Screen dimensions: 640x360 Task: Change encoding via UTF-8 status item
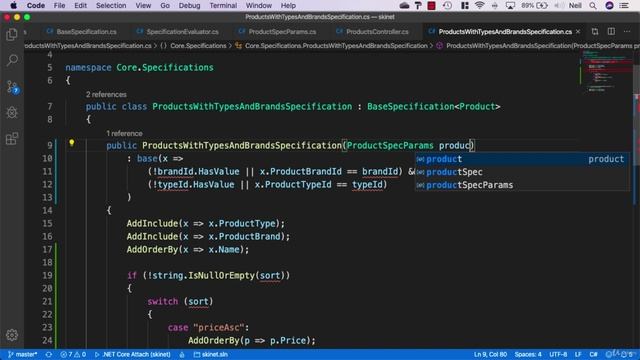(558, 354)
